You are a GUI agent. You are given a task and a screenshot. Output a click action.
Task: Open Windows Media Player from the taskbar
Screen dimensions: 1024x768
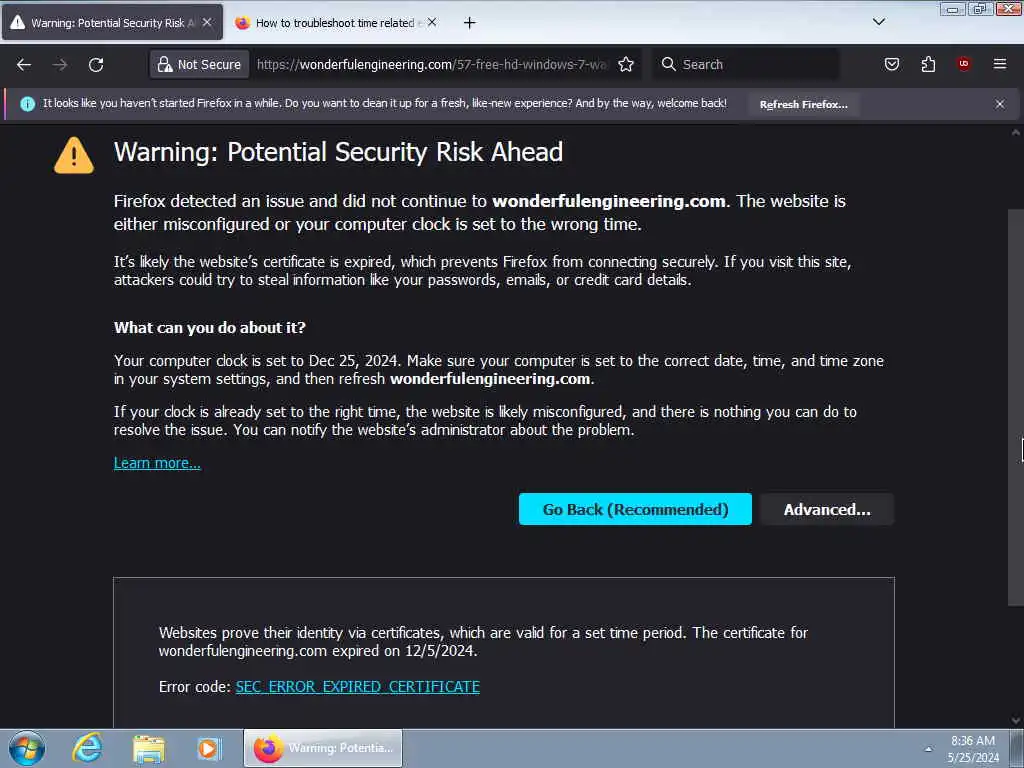[x=210, y=748]
